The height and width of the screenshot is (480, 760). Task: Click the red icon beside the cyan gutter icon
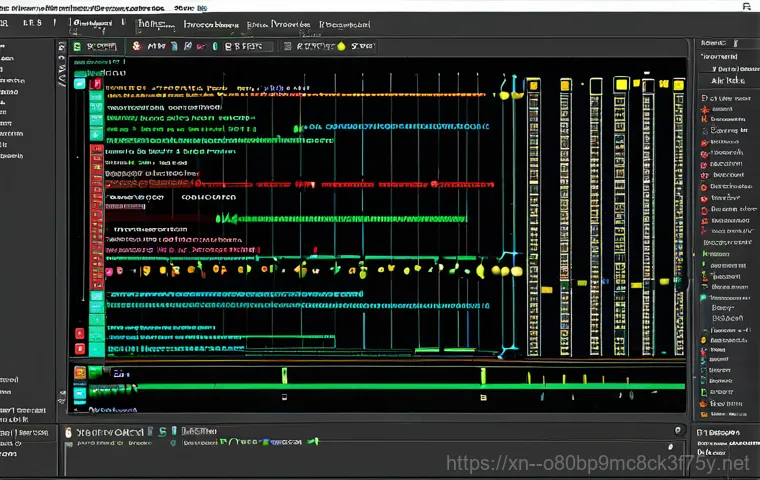click(96, 84)
